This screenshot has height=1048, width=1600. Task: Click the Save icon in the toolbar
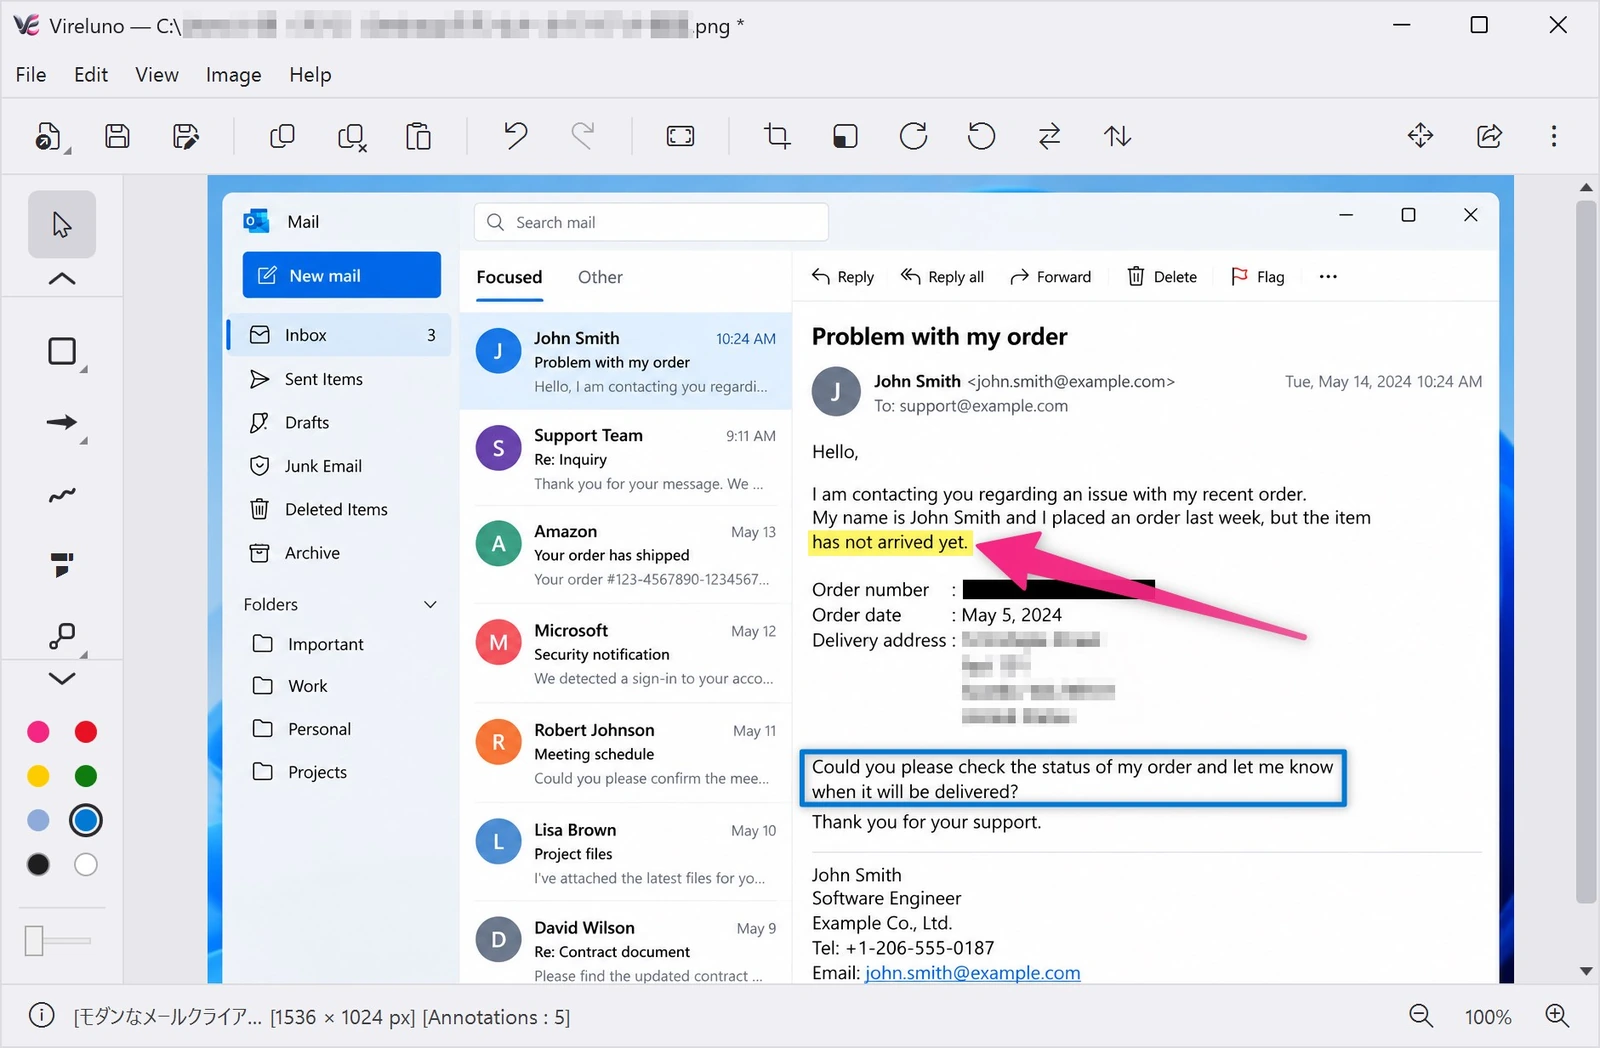click(x=118, y=136)
